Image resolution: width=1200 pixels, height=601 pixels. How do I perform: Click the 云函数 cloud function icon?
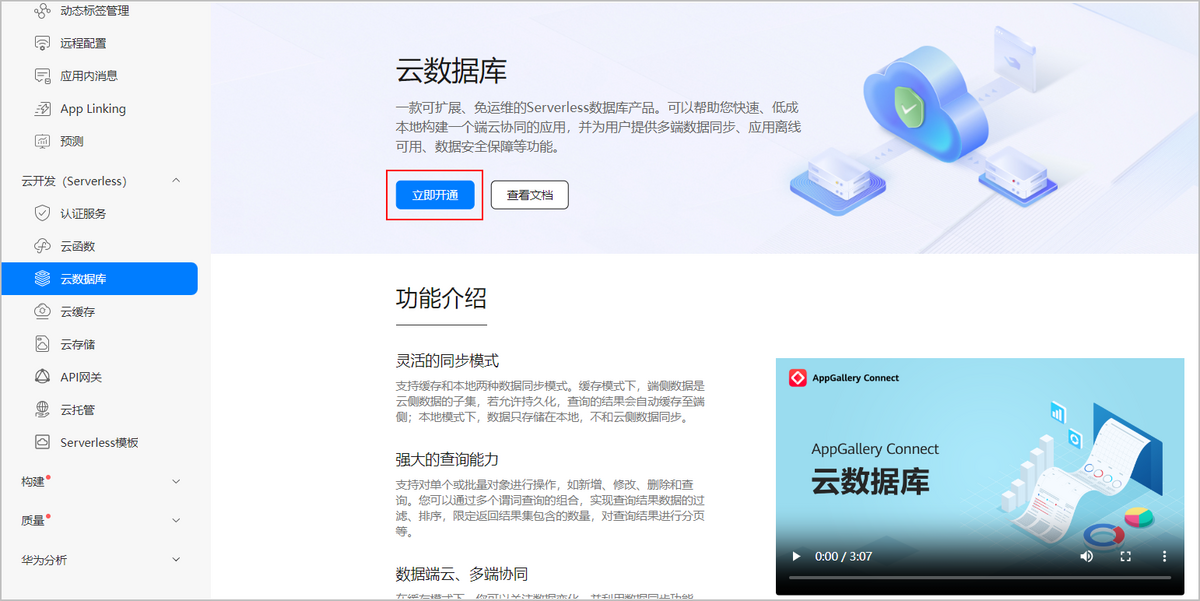pos(42,246)
